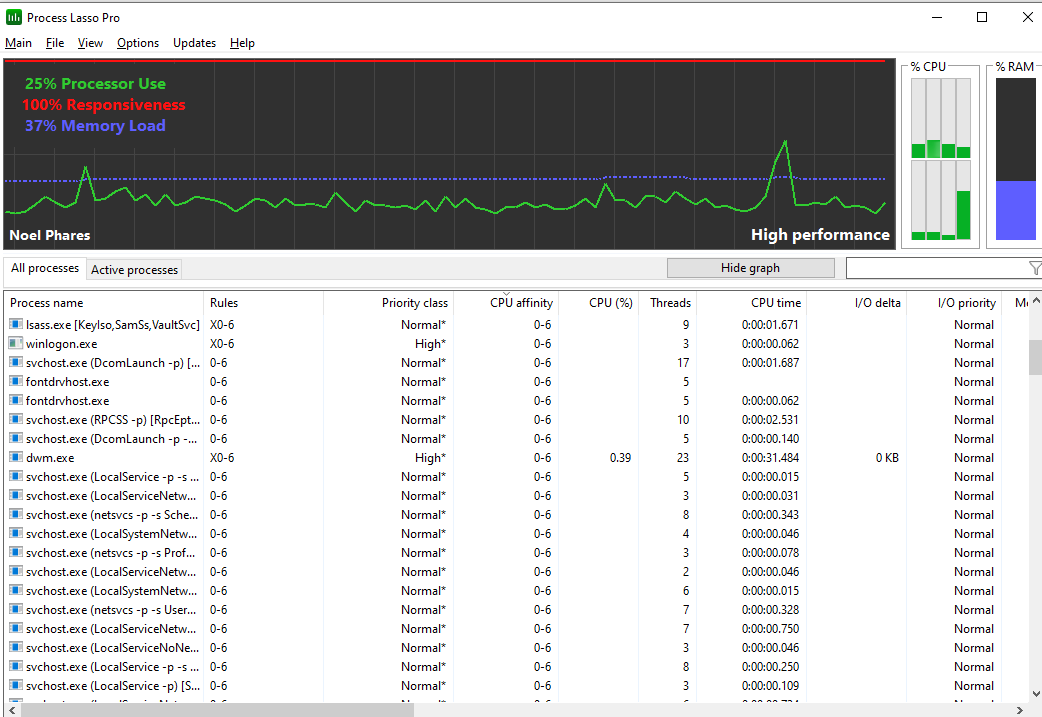Viewport: 1042px width, 717px height.
Task: Open the Options menu
Action: click(138, 43)
